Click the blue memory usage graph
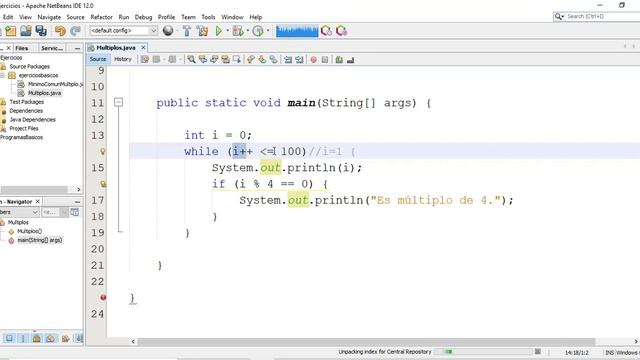The width and height of the screenshot is (640, 360). [297, 31]
